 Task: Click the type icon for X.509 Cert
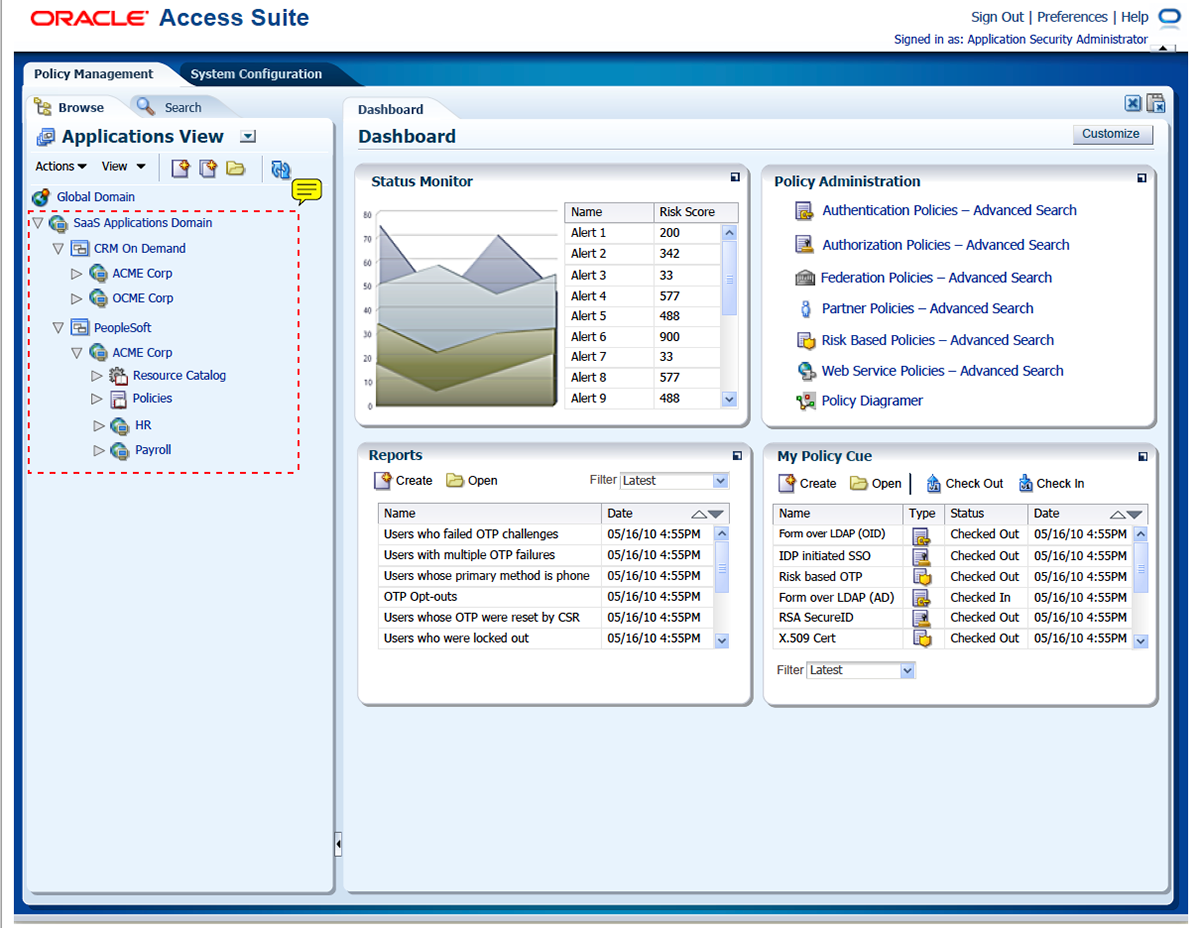tap(922, 639)
